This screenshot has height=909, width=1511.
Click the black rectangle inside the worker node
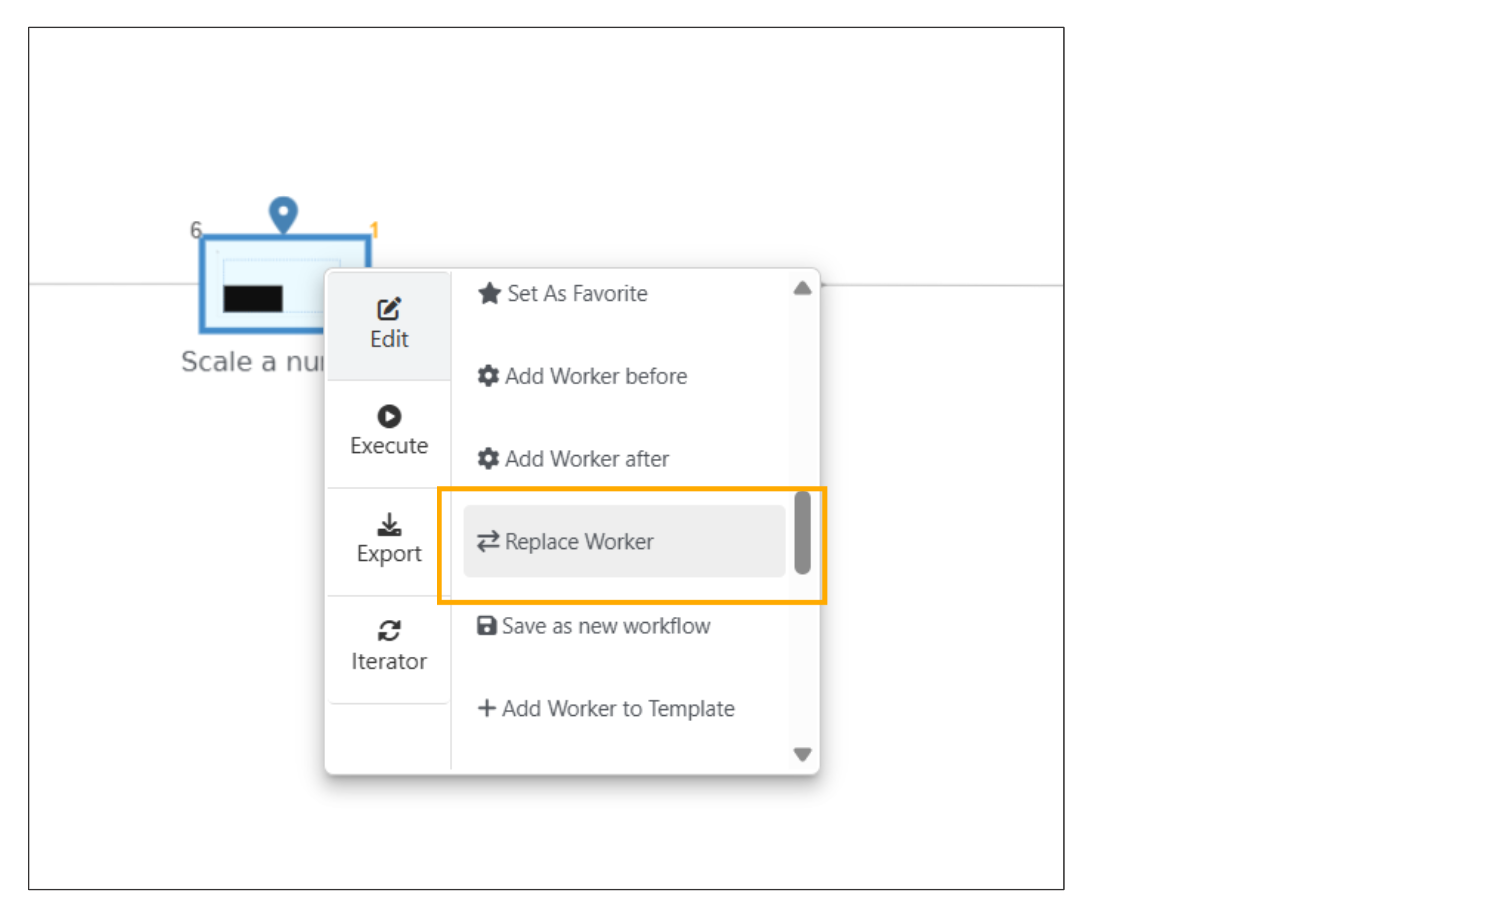tap(253, 298)
